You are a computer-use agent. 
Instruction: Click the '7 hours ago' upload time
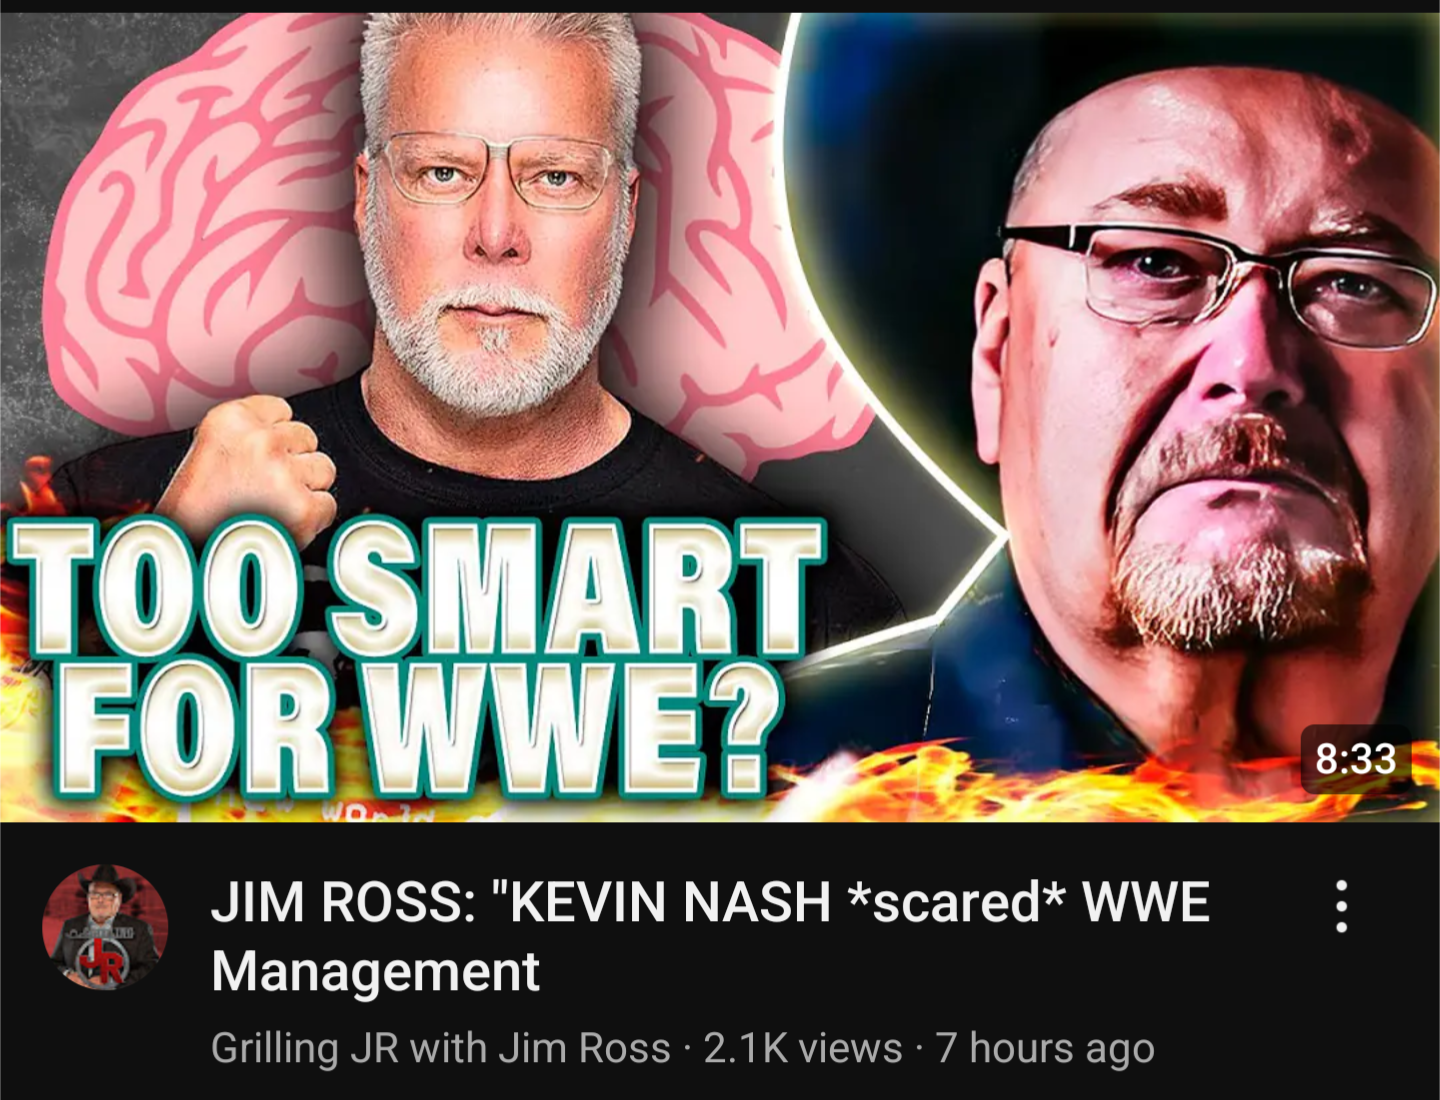tap(1045, 1048)
